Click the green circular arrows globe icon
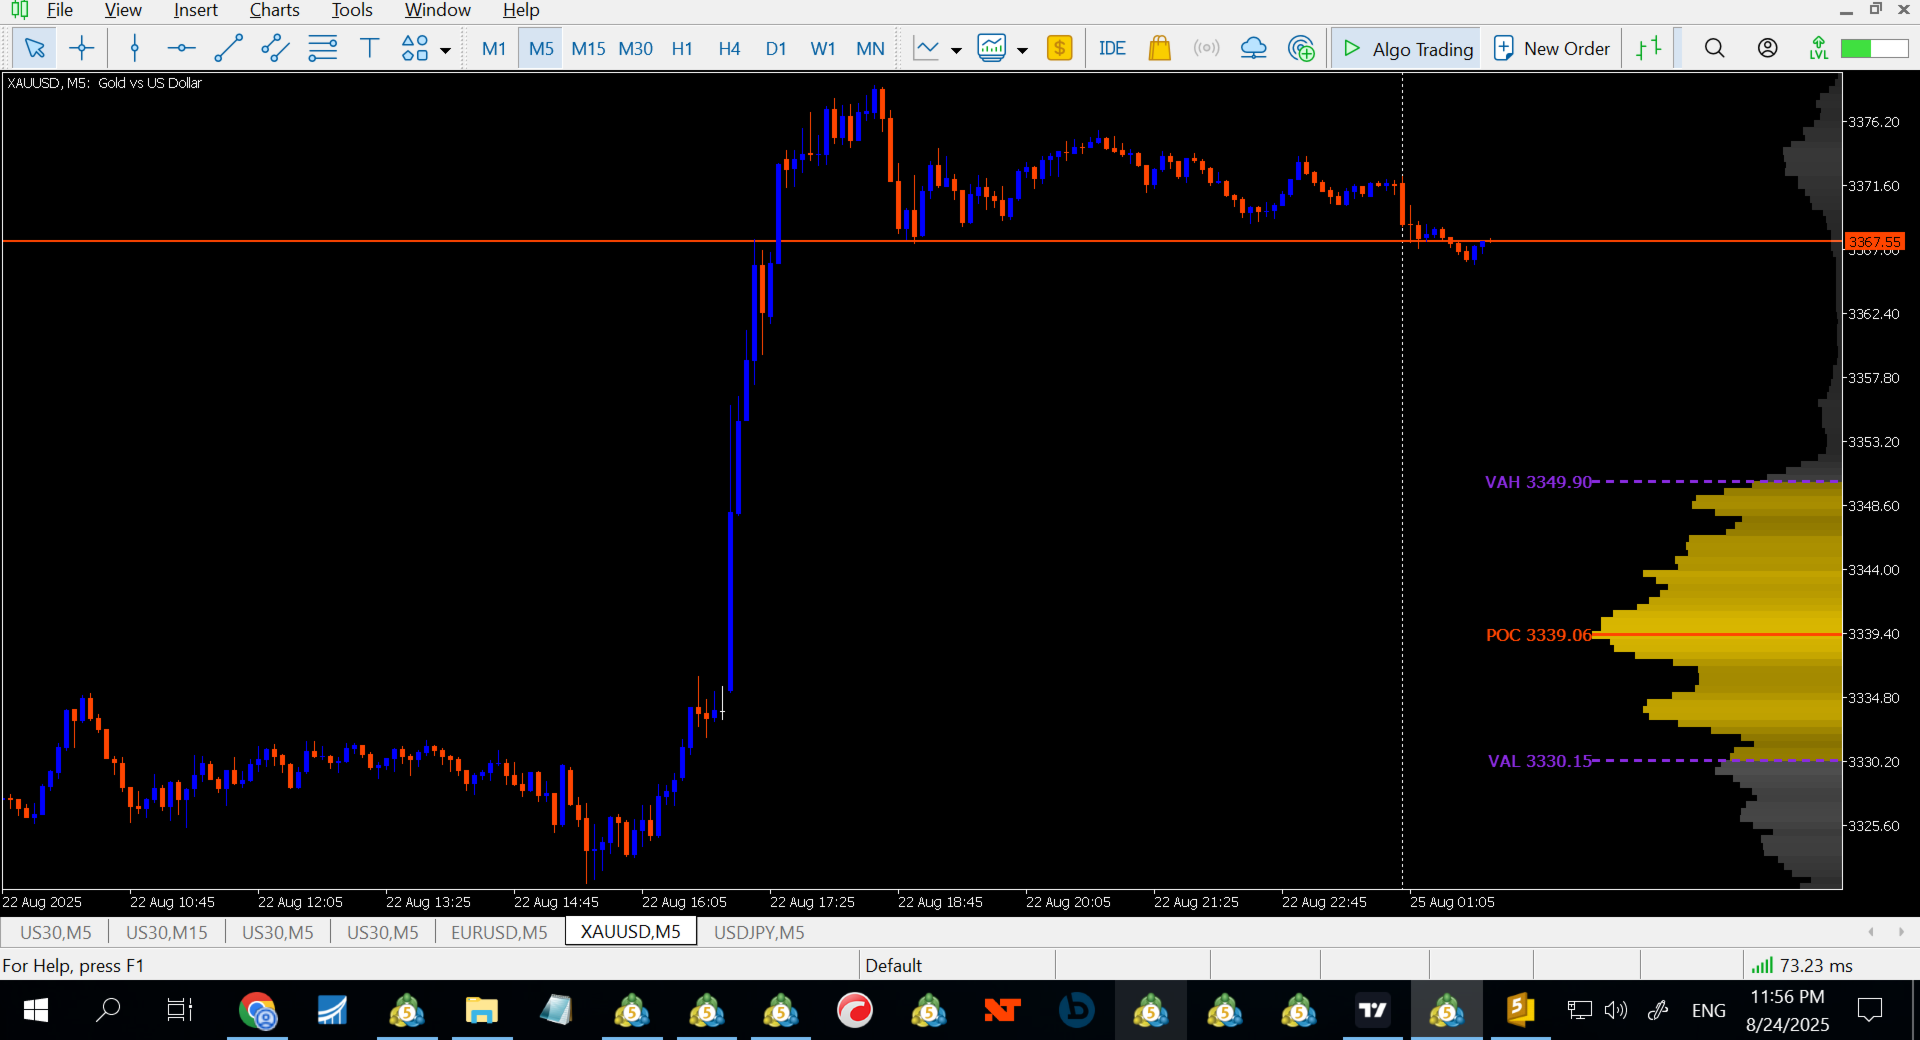 (x=1301, y=48)
